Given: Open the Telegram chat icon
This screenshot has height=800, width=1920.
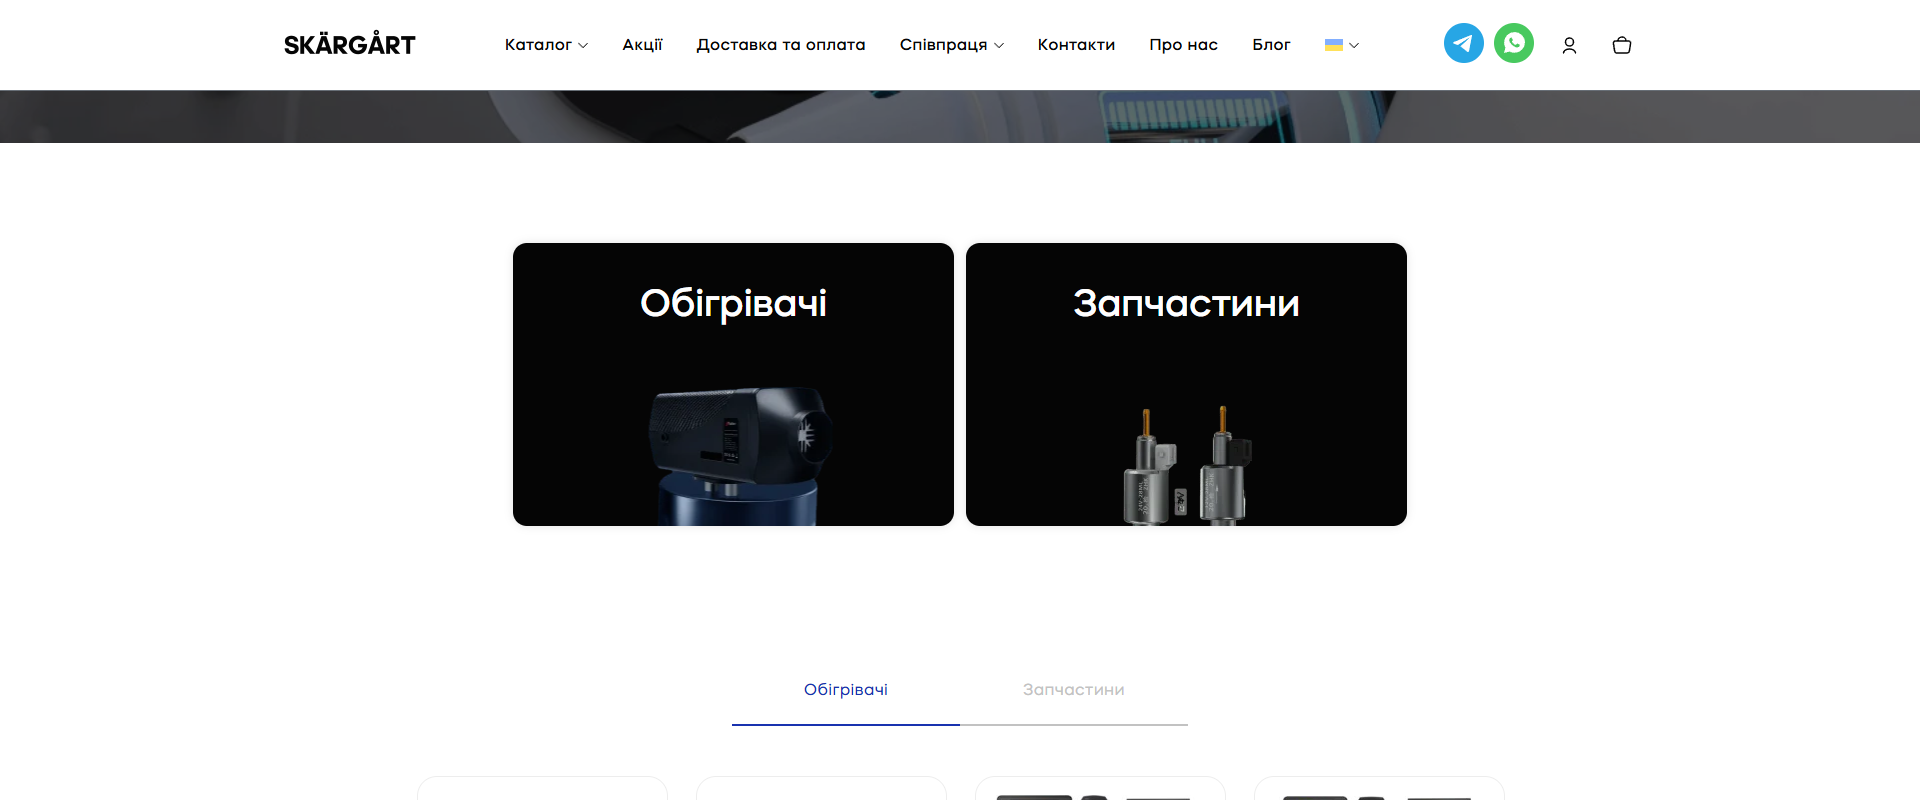Looking at the screenshot, I should (1463, 43).
